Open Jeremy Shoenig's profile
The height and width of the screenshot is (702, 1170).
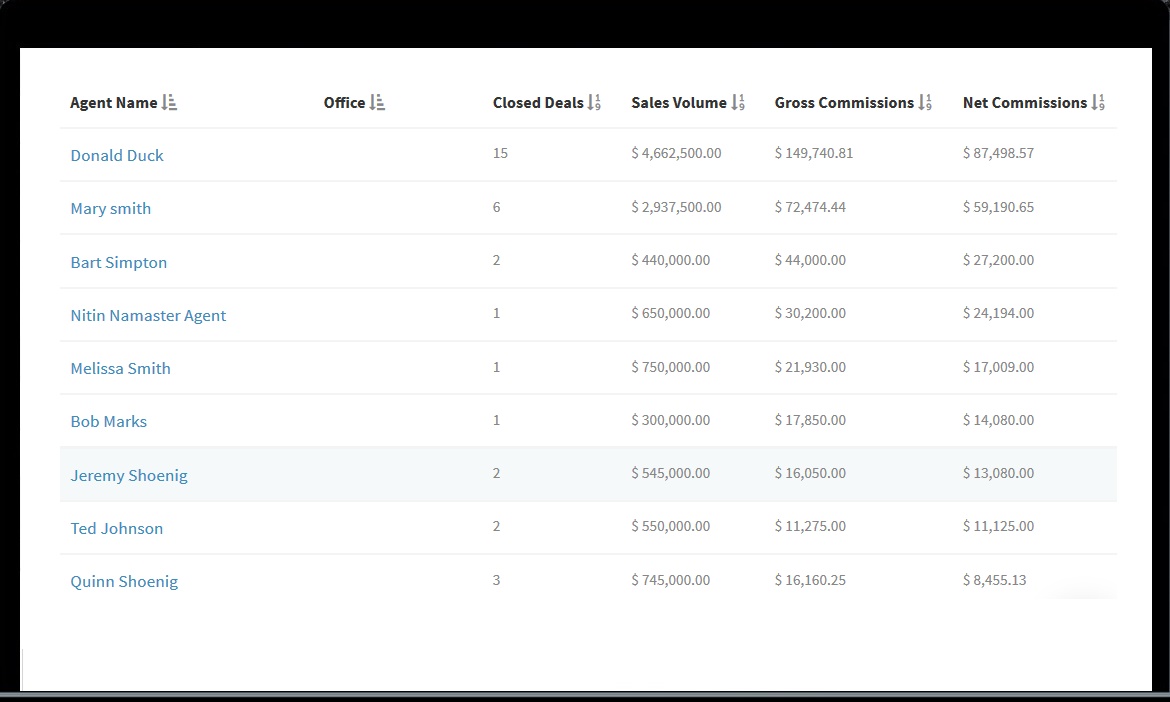129,475
